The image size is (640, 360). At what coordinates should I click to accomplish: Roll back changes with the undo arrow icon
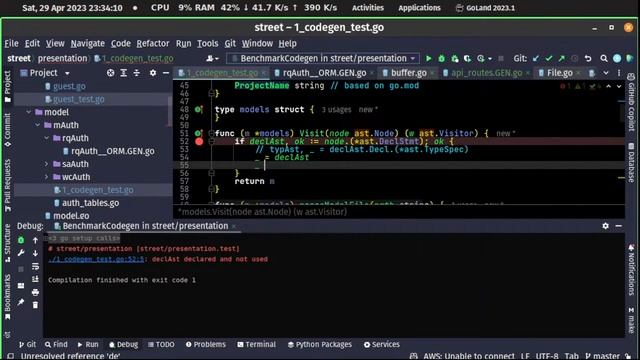(x=588, y=59)
